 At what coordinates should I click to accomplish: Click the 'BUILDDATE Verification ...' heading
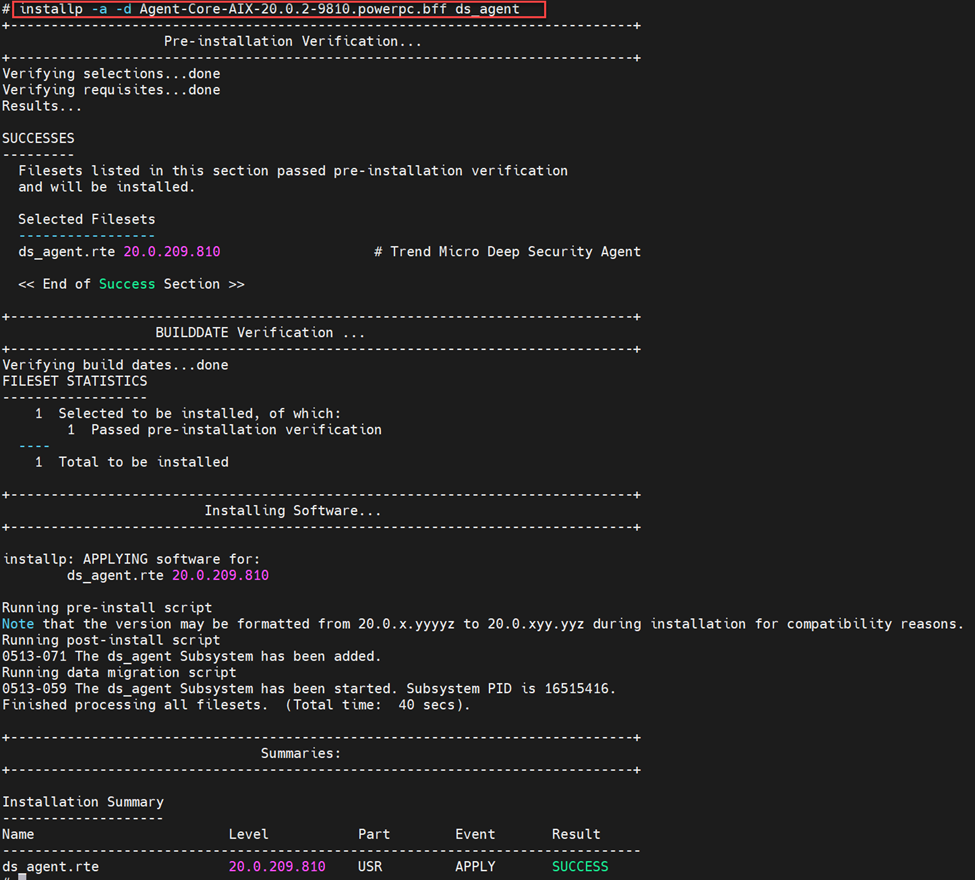(260, 333)
